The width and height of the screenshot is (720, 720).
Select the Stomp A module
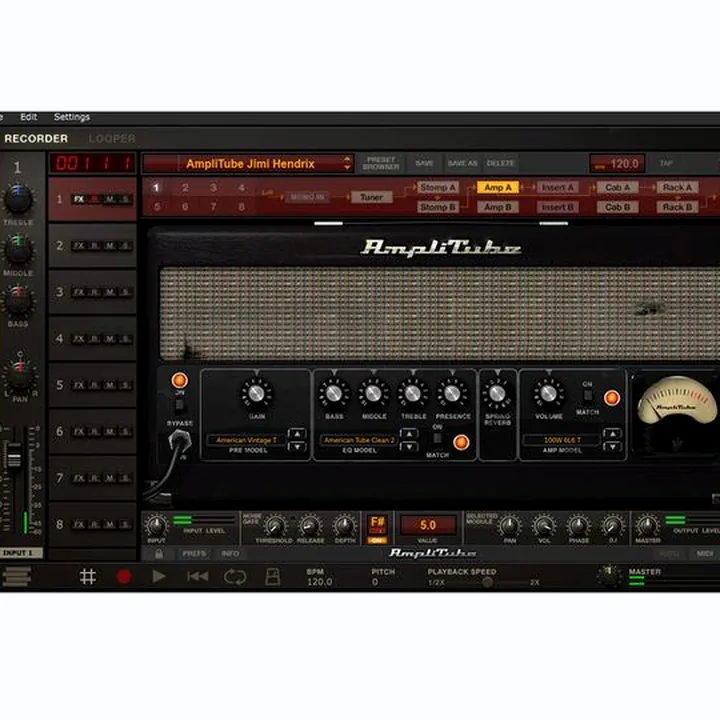(x=438, y=187)
